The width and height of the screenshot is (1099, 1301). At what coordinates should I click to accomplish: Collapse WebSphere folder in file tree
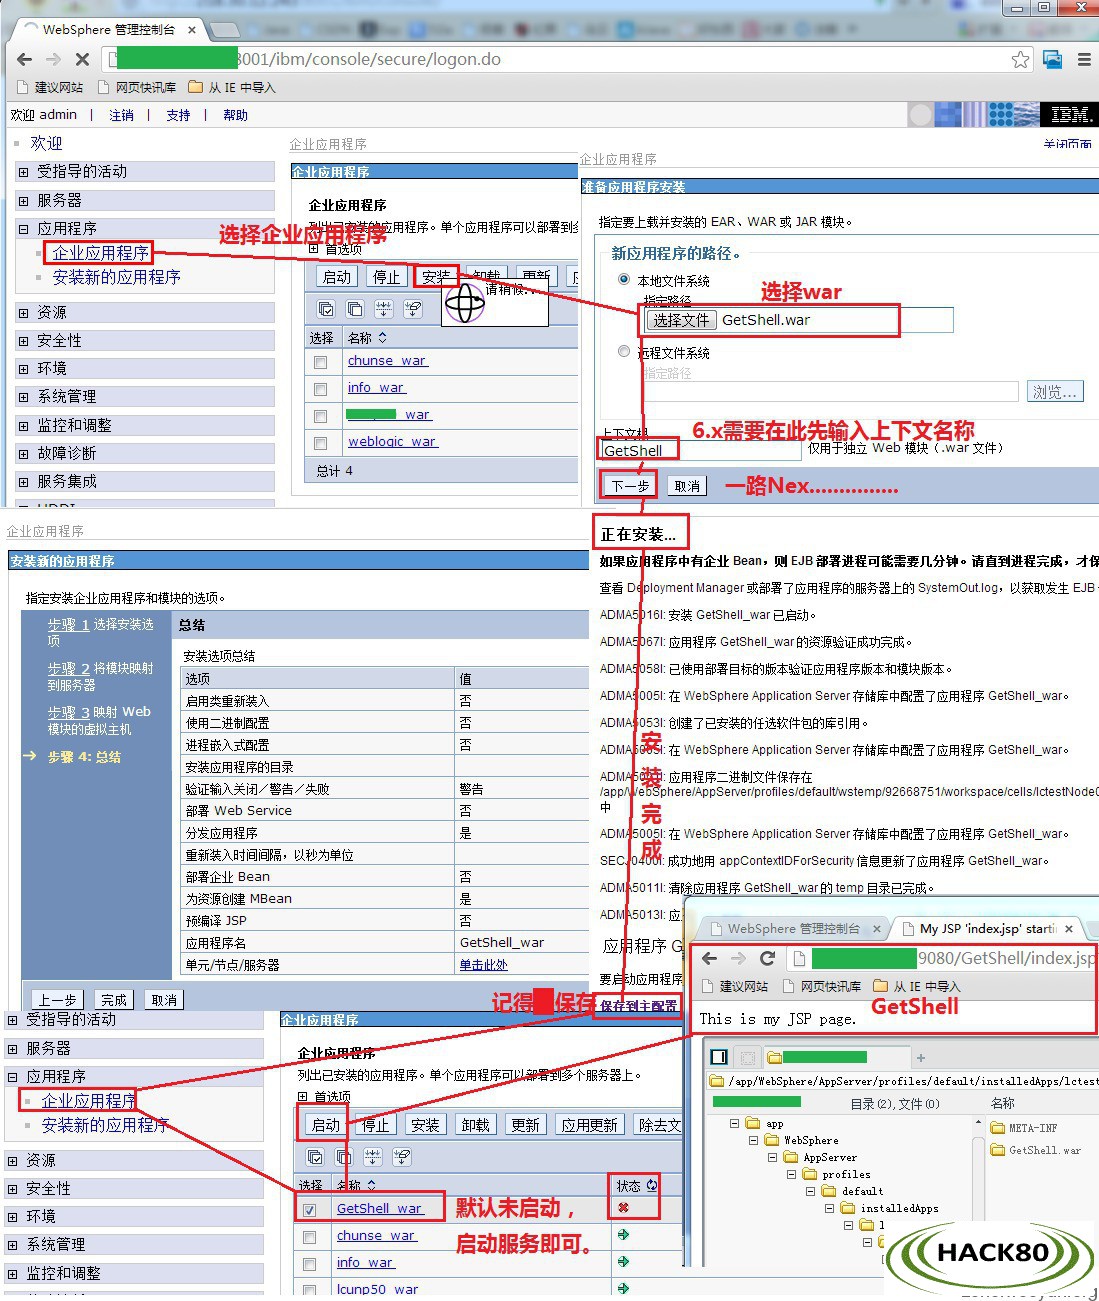pyautogui.click(x=753, y=1140)
